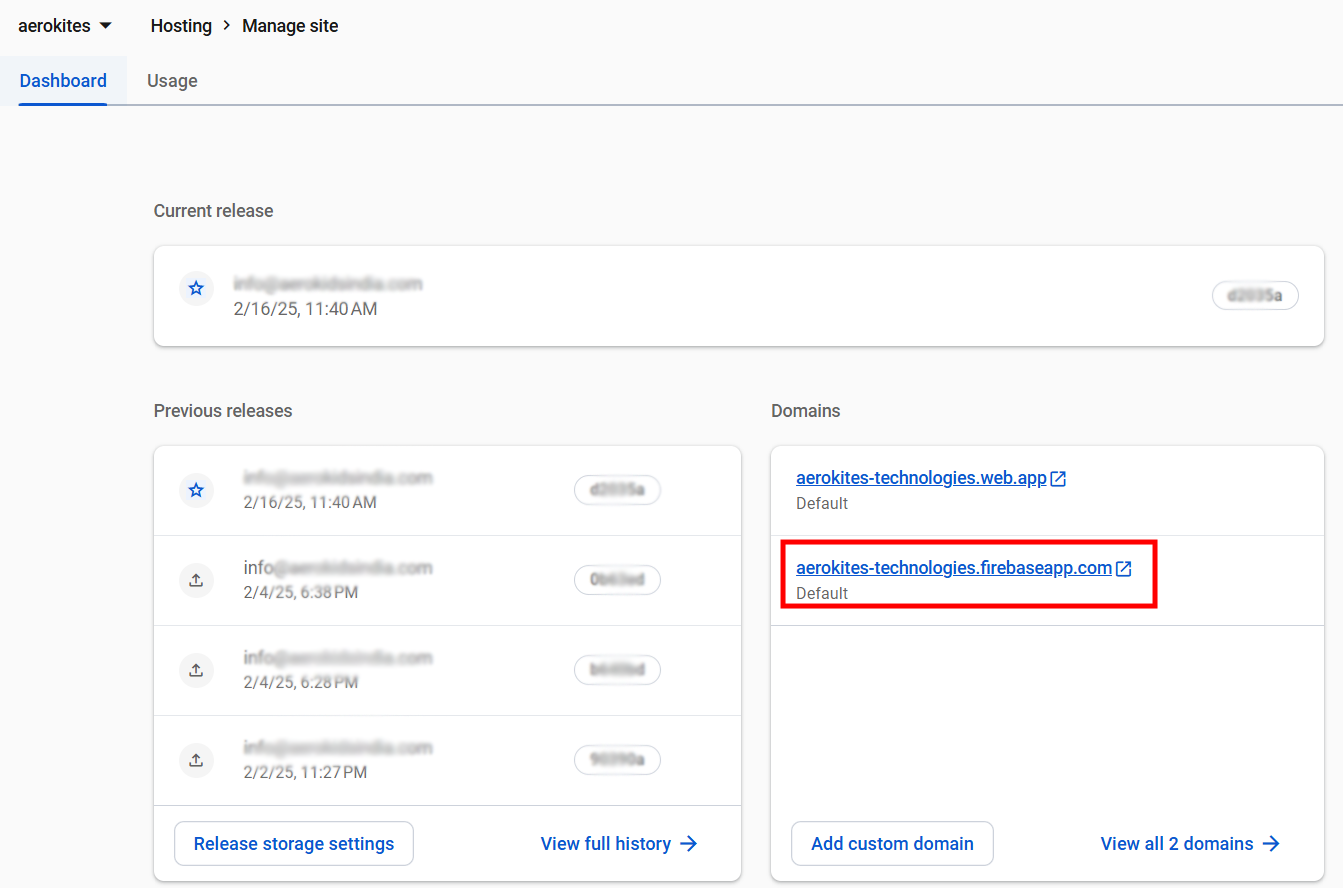The height and width of the screenshot is (888, 1343).
Task: Click Default label under firebaseapp.com domain
Action: tap(822, 593)
